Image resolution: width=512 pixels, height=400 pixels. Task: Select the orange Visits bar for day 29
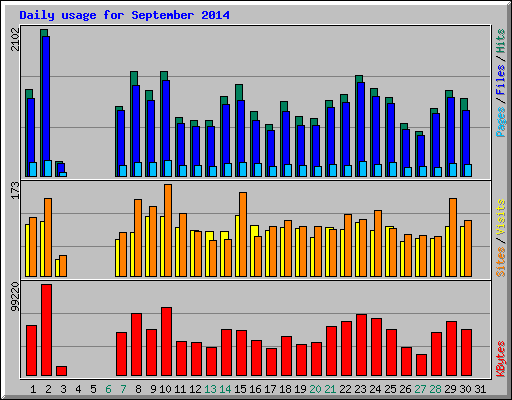[x=453, y=237]
